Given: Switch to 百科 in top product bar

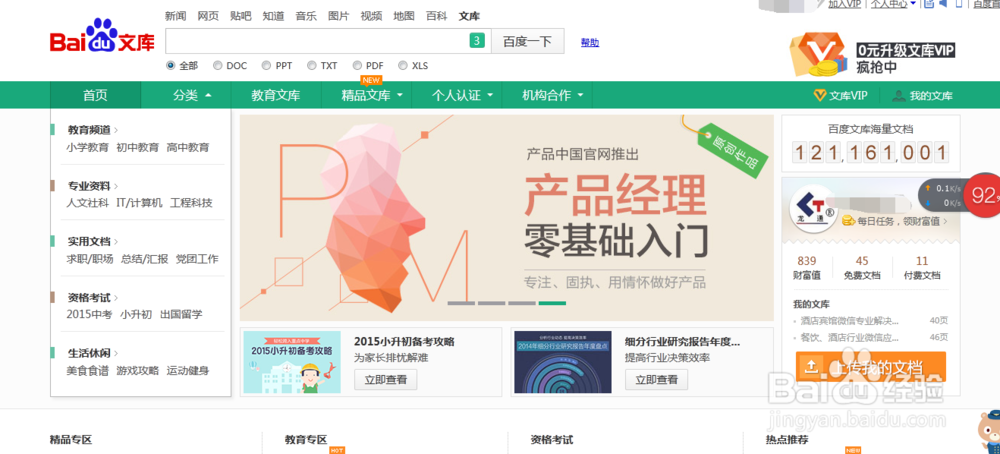Looking at the screenshot, I should [x=436, y=16].
